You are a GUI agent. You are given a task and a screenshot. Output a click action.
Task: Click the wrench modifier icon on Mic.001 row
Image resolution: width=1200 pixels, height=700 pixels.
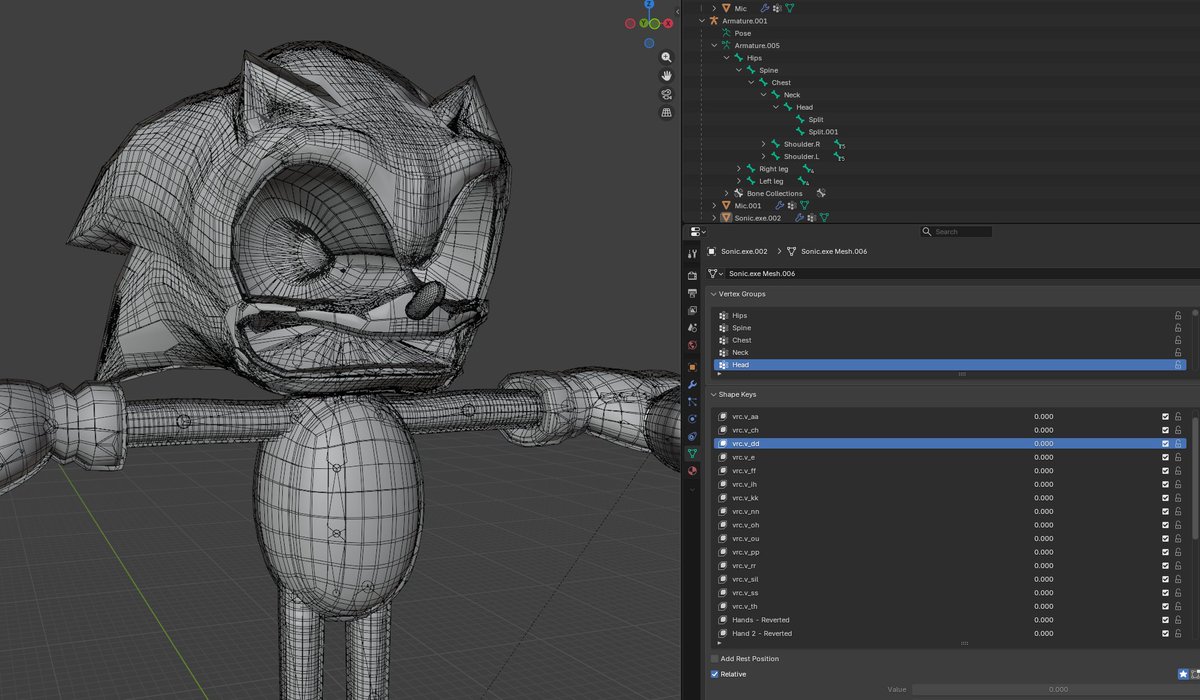tap(780, 205)
